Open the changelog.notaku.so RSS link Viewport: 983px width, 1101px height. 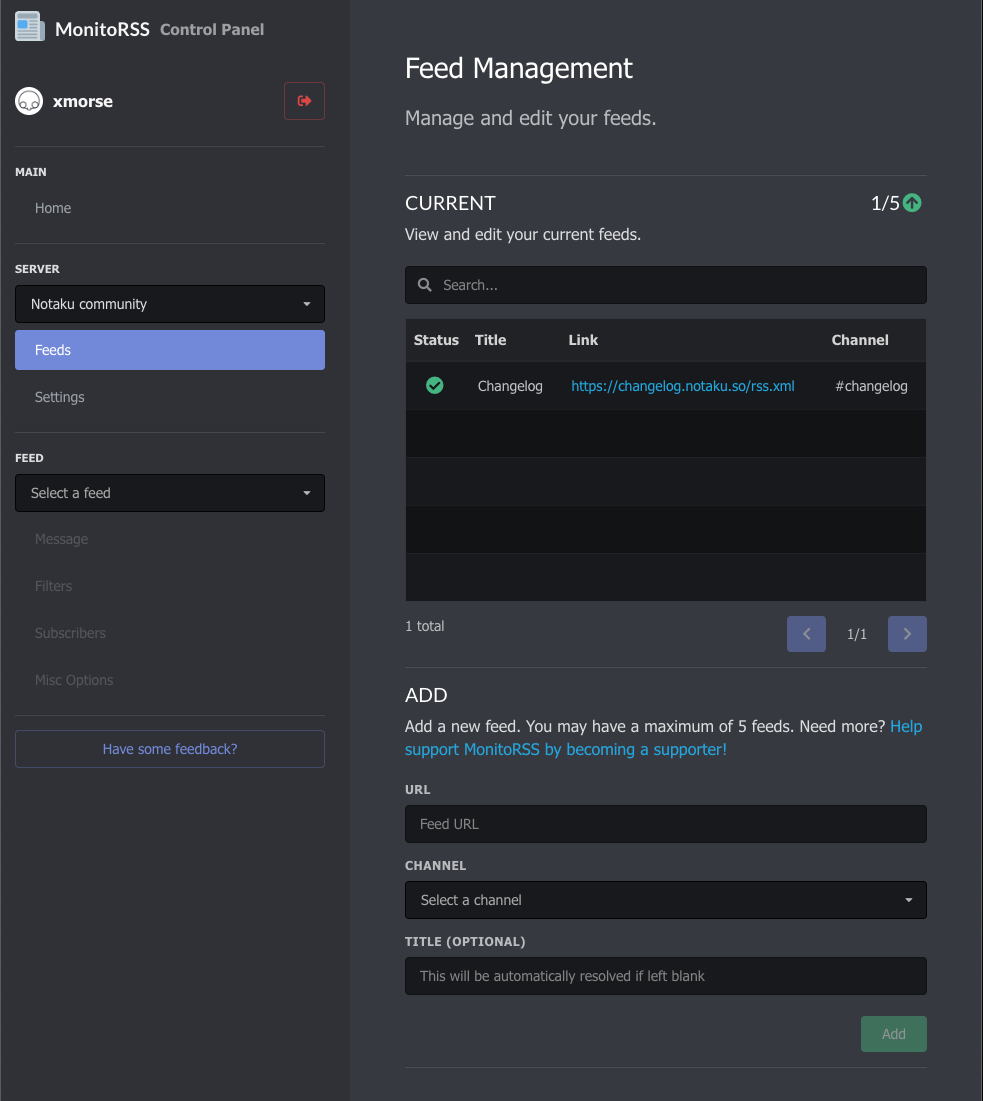pyautogui.click(x=682, y=385)
